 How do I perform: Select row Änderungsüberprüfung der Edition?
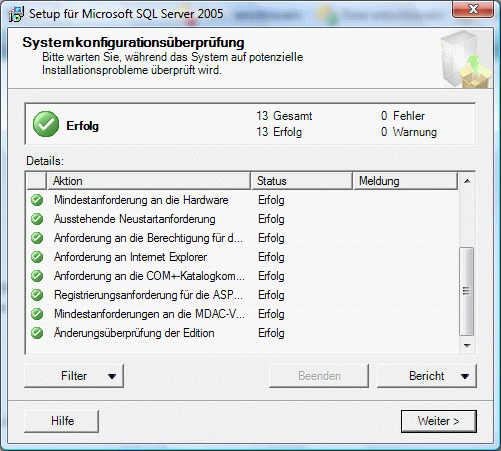pos(242,333)
